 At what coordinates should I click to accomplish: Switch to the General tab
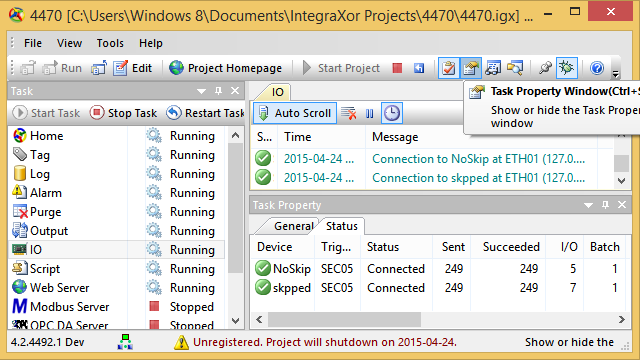point(293,226)
